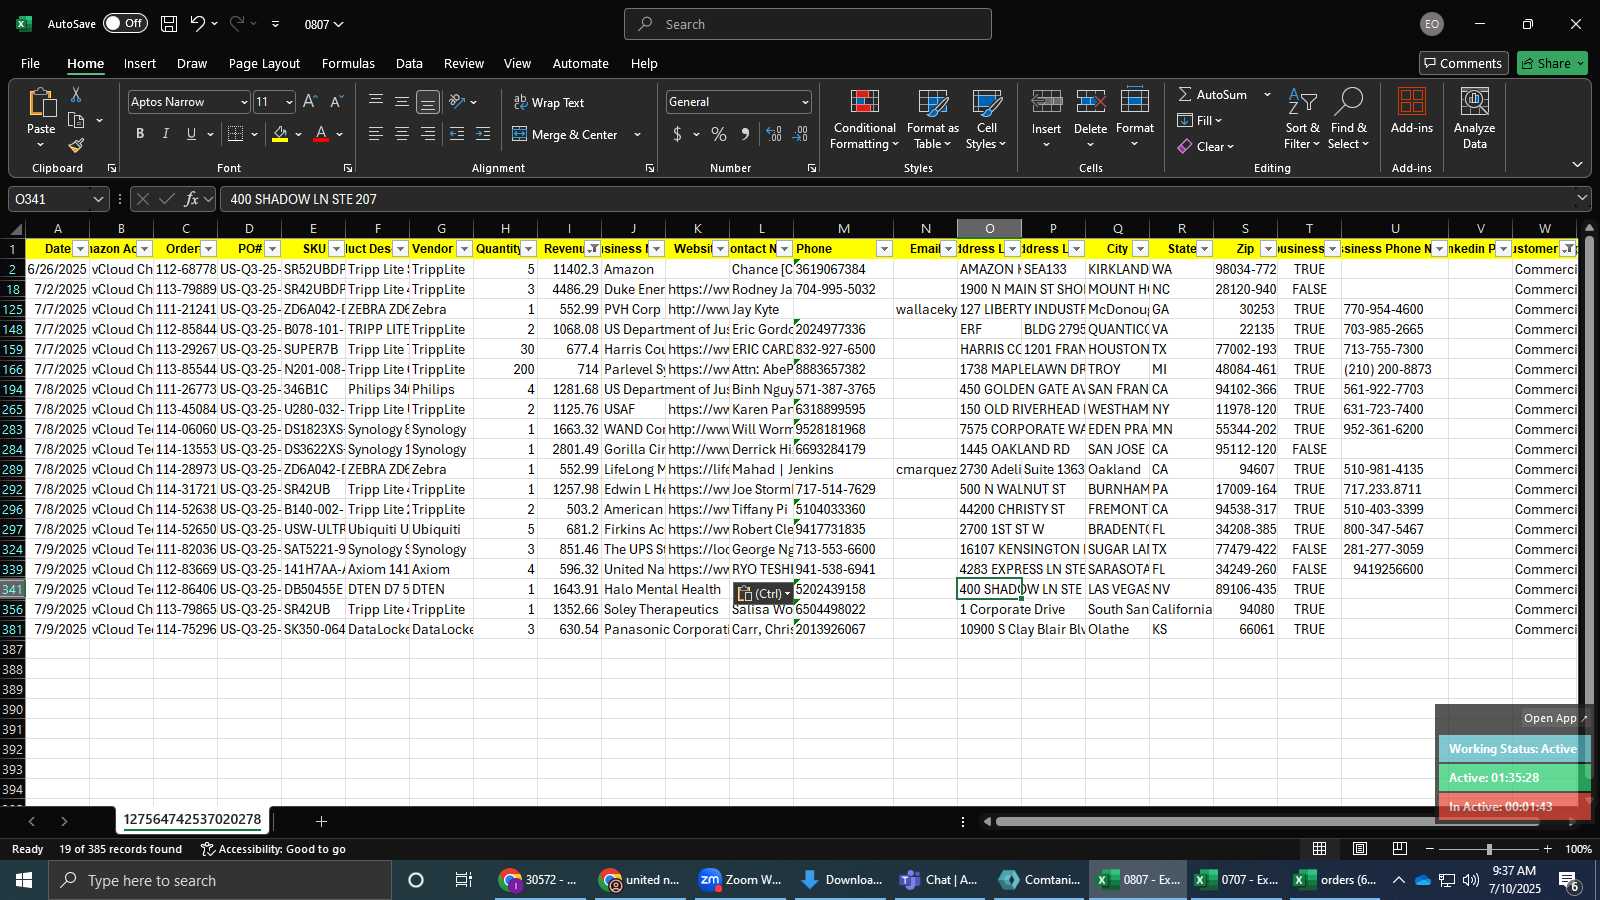The width and height of the screenshot is (1600, 900).
Task: Open Conditional Formatting
Action: [x=864, y=120]
